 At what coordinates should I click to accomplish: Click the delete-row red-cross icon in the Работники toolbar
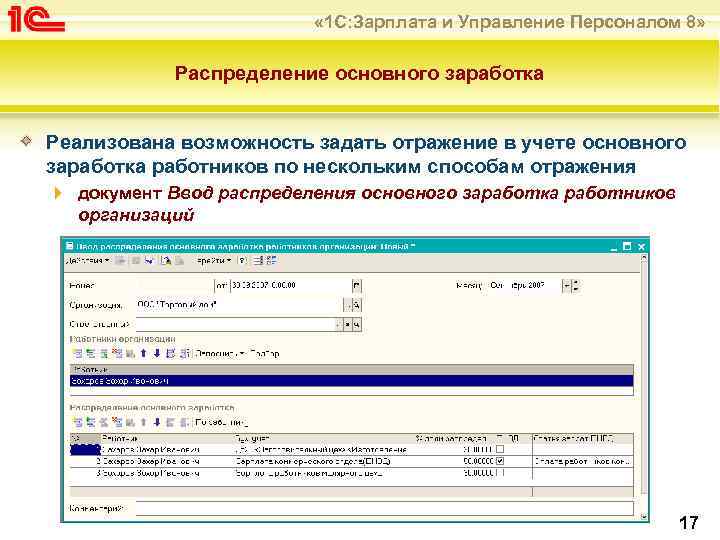pos(118,354)
